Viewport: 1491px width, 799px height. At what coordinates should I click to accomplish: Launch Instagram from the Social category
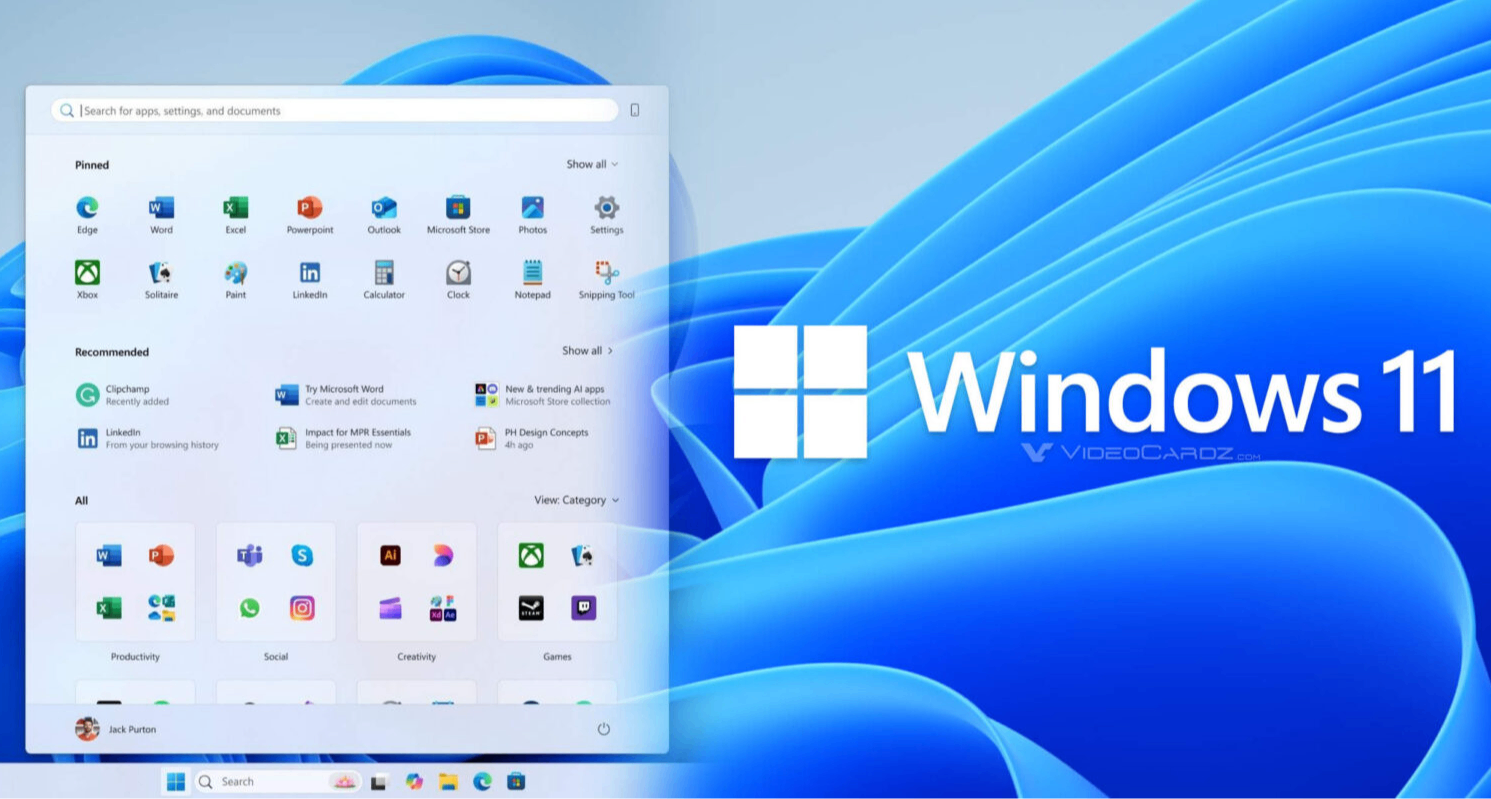(x=302, y=608)
